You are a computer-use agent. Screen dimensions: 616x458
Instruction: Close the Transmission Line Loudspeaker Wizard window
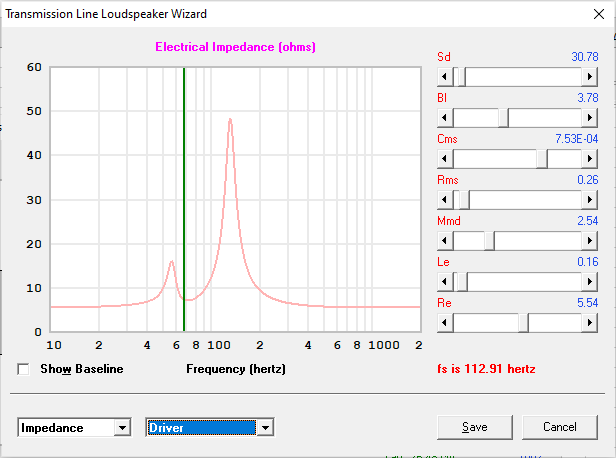(x=599, y=14)
